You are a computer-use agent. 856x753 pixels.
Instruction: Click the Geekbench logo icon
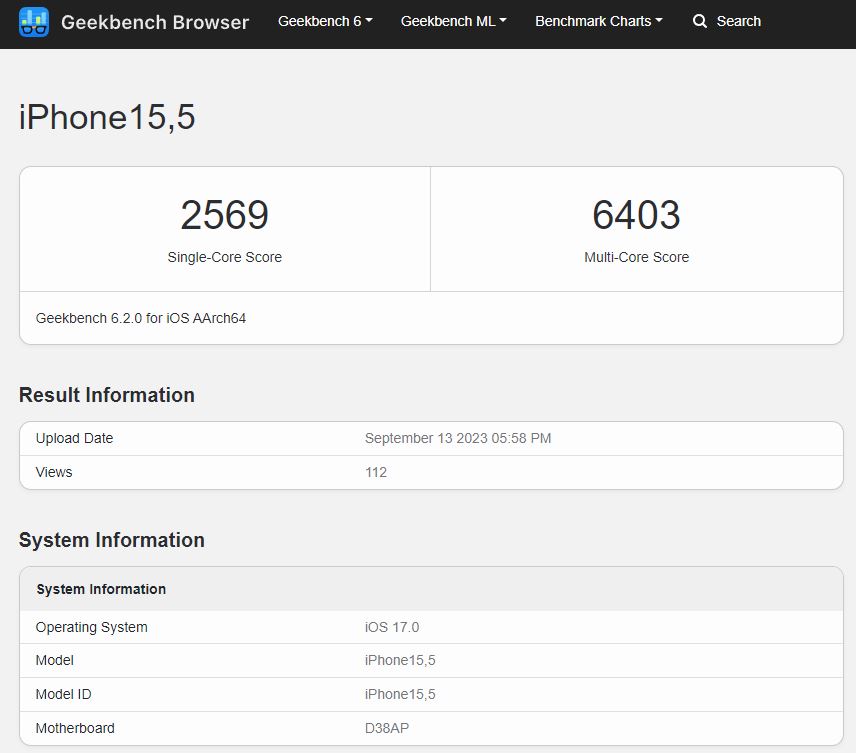tap(34, 22)
